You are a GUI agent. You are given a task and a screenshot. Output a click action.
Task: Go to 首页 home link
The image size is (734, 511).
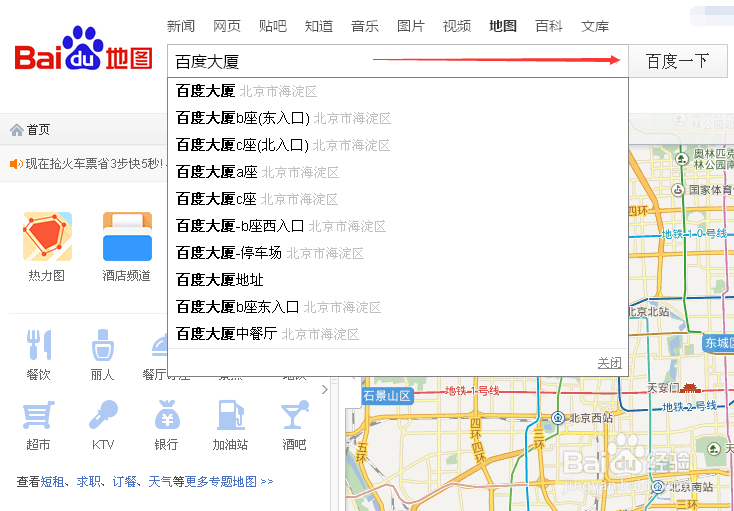pos(38,130)
